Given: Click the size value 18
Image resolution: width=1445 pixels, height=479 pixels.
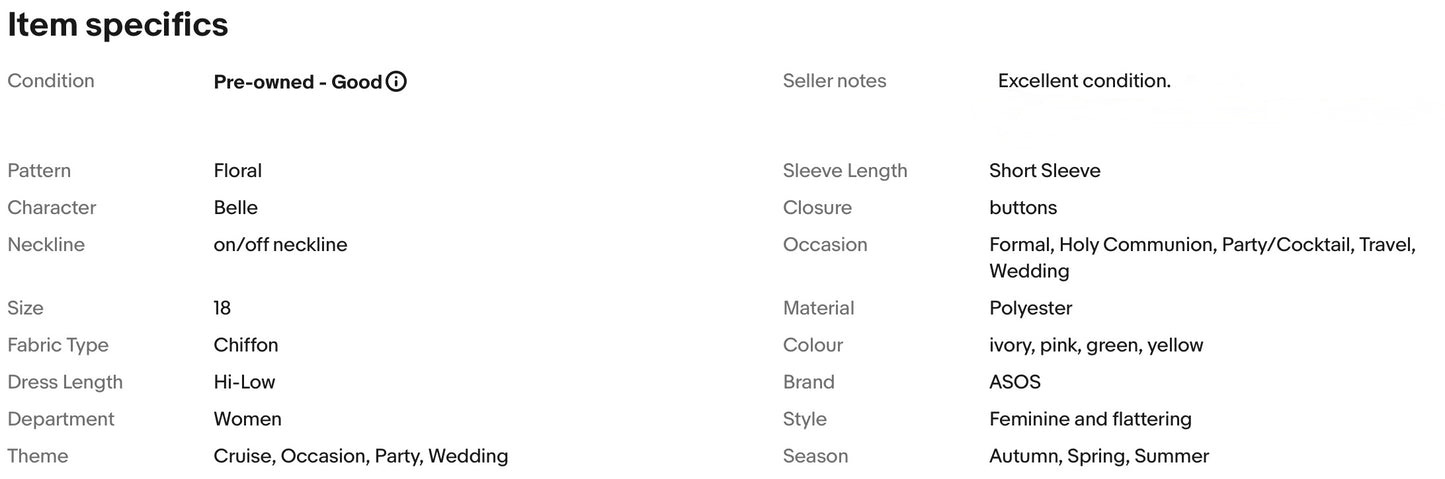Looking at the screenshot, I should [222, 308].
